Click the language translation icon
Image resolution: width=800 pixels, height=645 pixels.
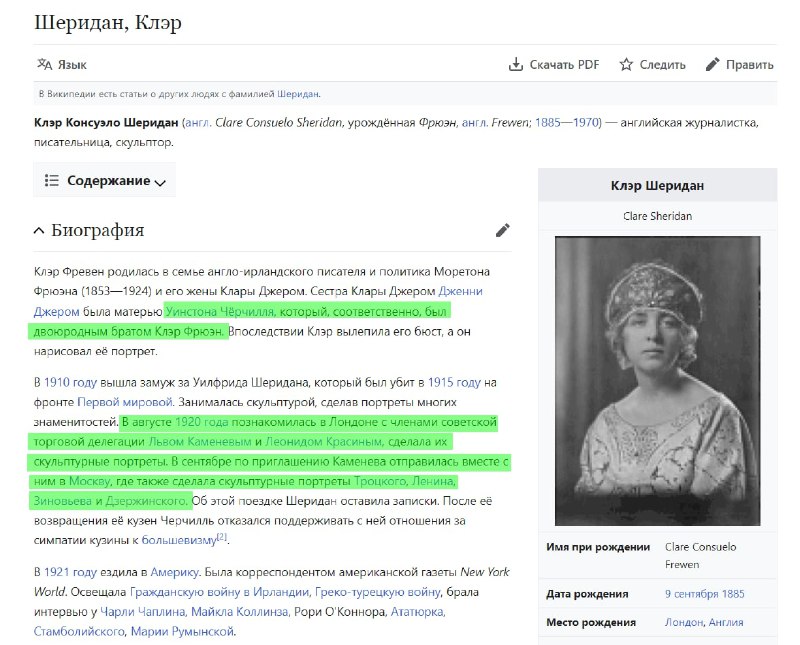tap(44, 64)
